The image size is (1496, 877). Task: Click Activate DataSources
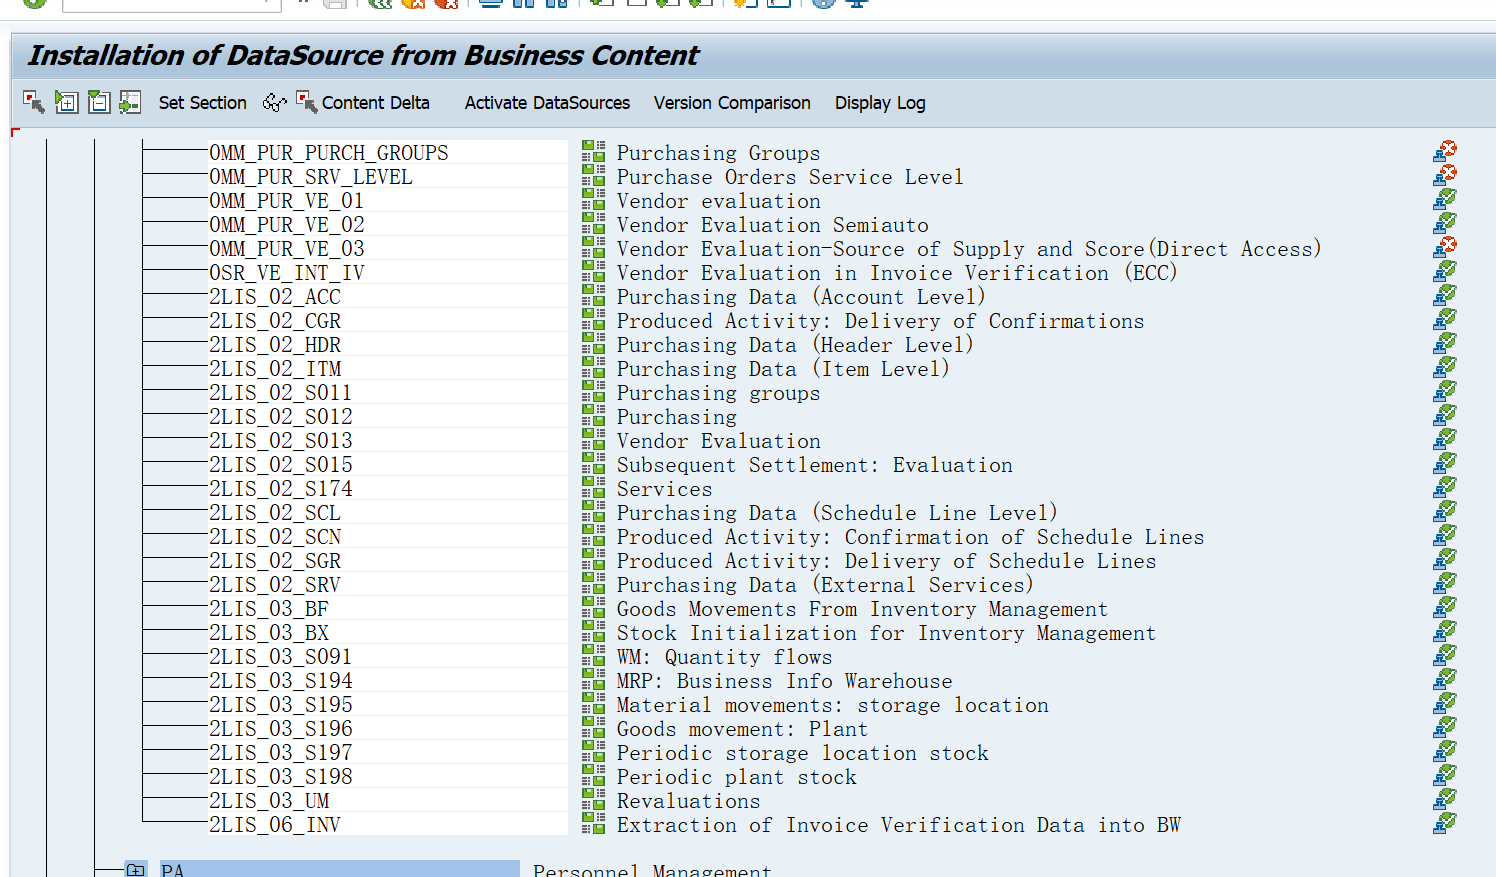546,103
